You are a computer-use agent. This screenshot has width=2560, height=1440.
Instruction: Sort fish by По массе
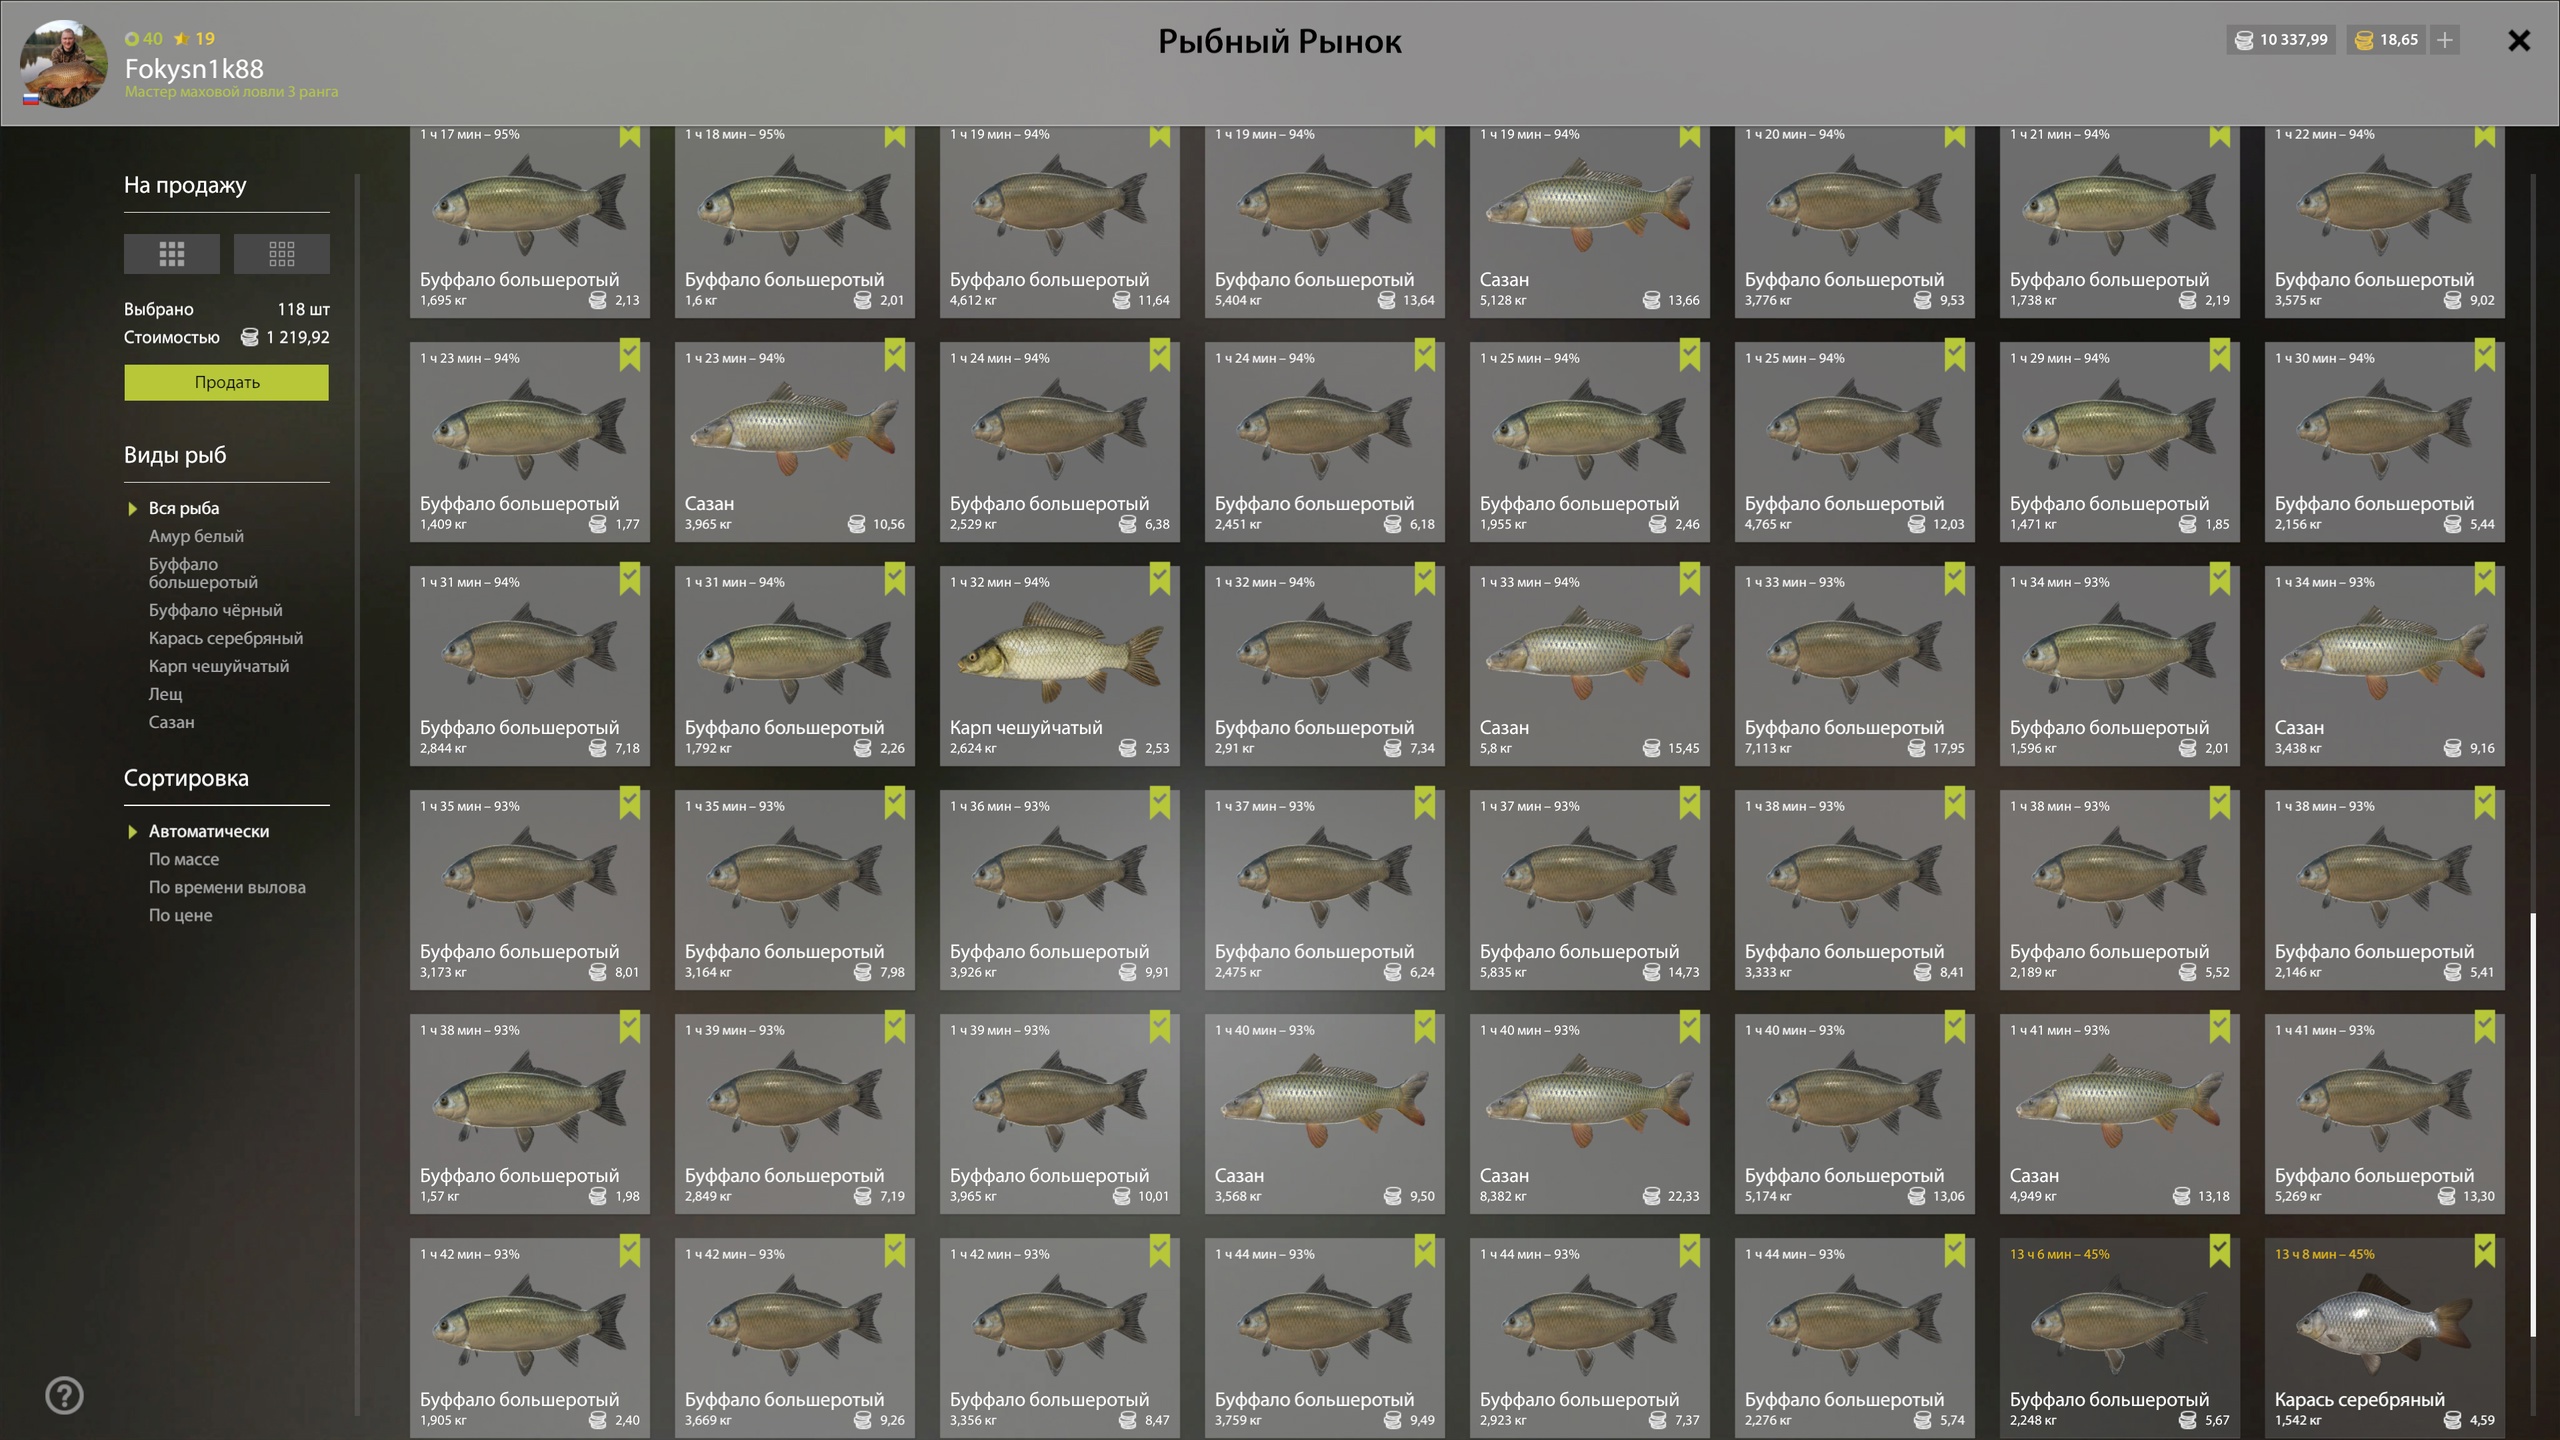184,859
